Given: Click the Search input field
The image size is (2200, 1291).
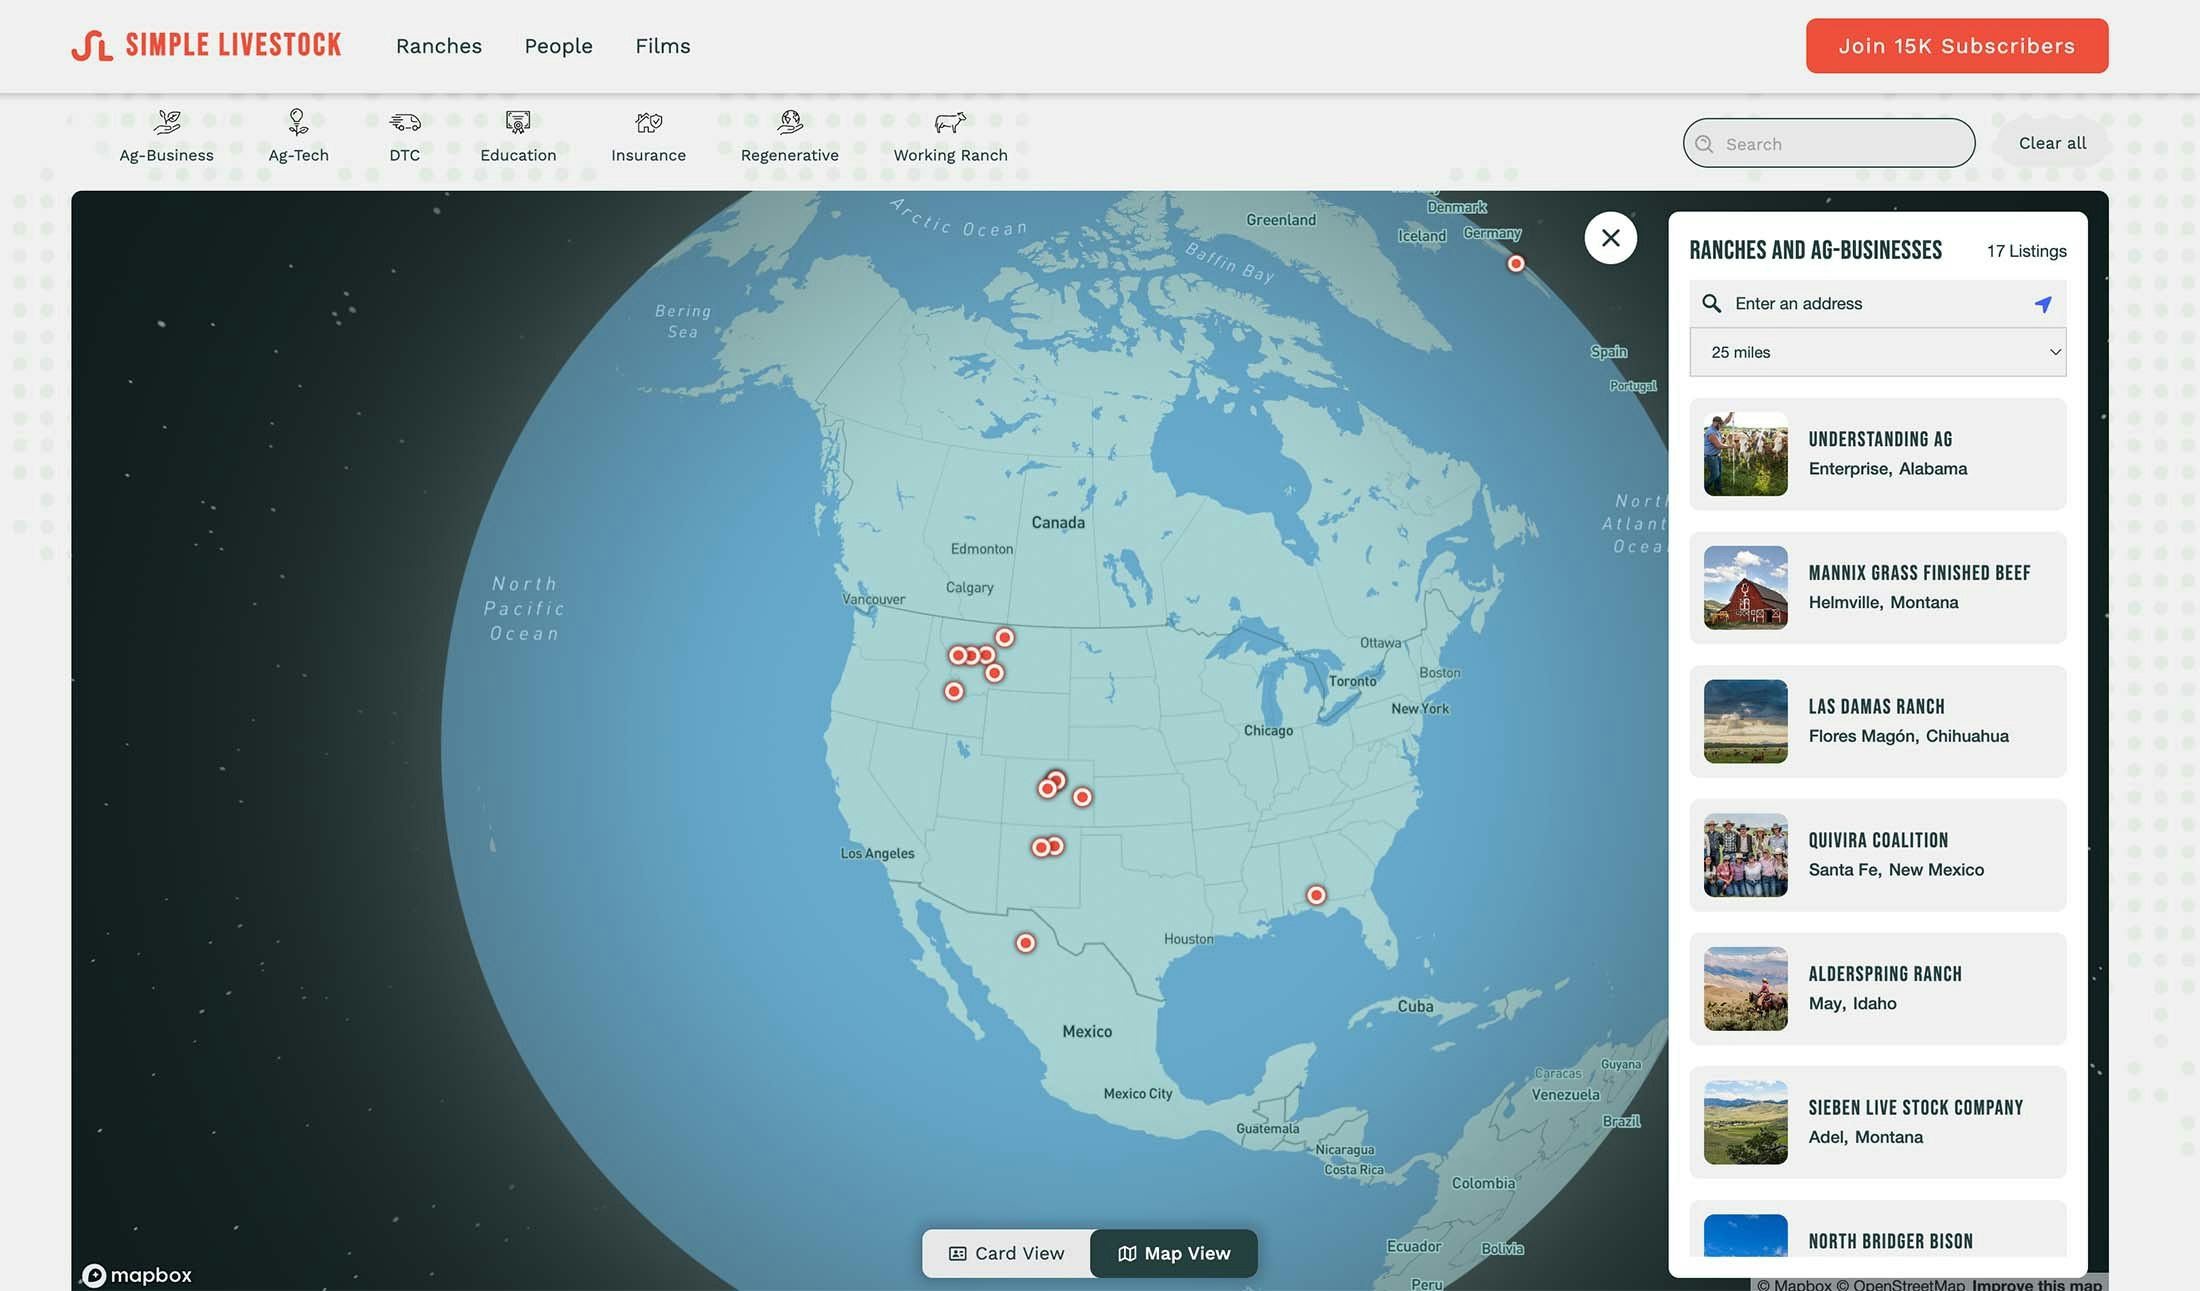Looking at the screenshot, I should [1840, 144].
